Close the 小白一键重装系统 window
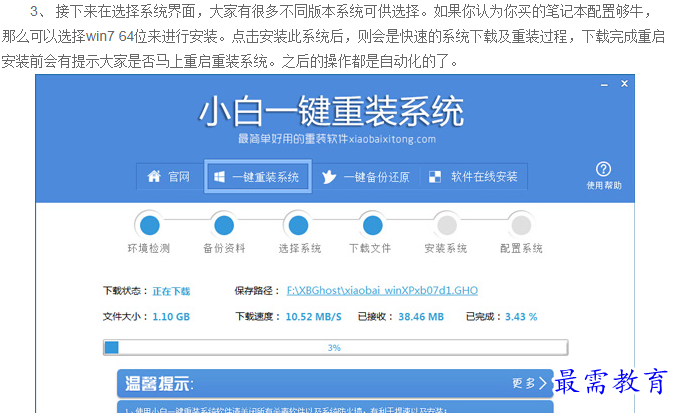 point(624,84)
